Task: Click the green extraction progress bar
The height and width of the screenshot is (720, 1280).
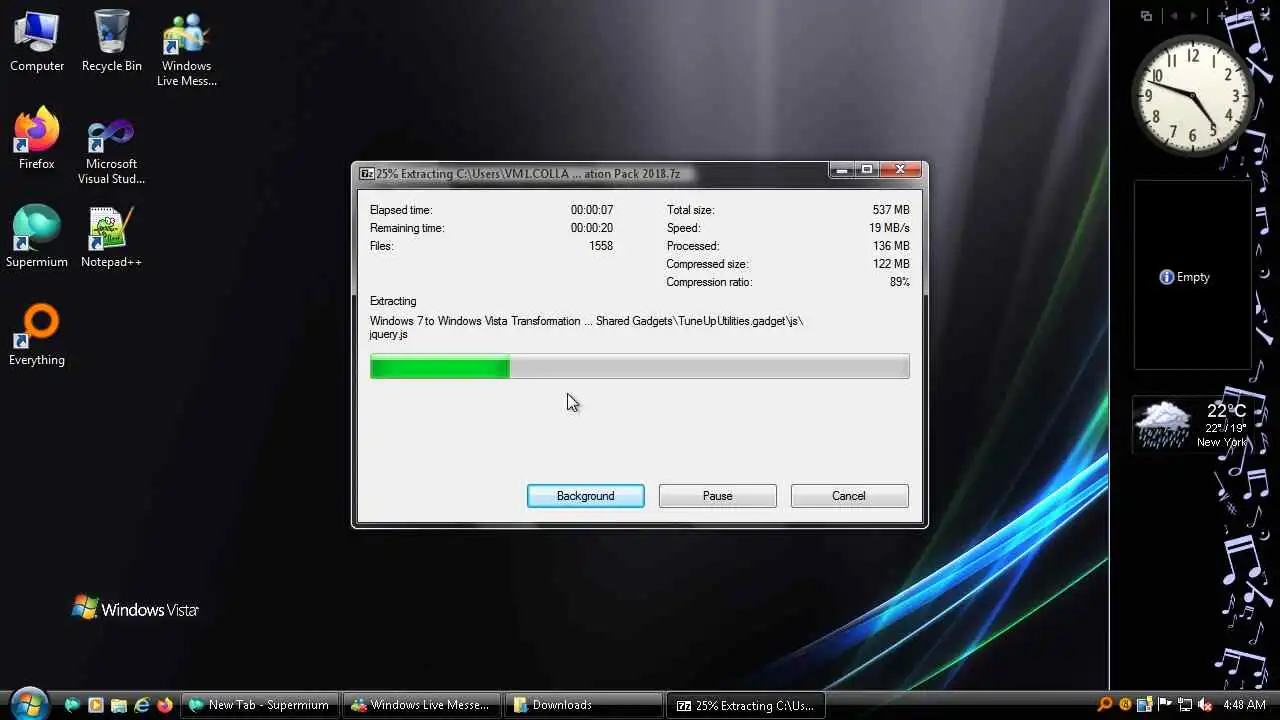Action: coord(640,367)
